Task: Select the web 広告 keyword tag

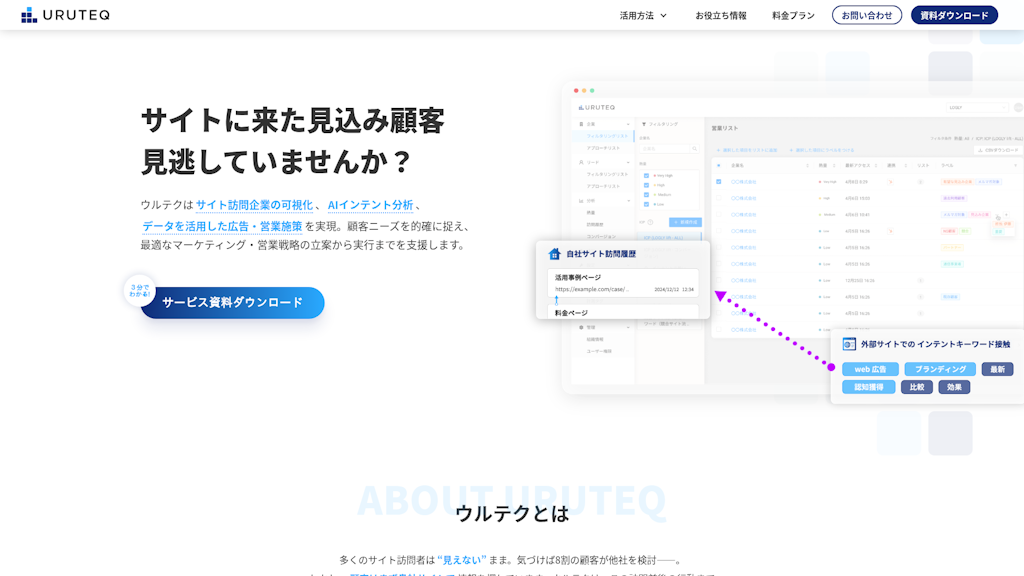Action: point(871,369)
